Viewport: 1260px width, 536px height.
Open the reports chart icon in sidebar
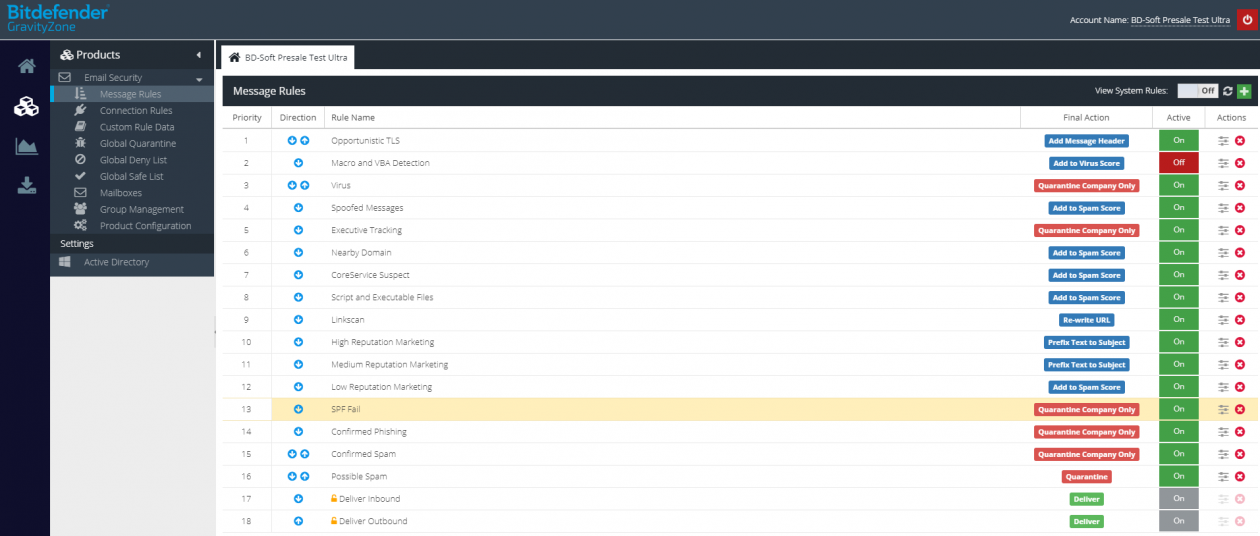(x=26, y=146)
